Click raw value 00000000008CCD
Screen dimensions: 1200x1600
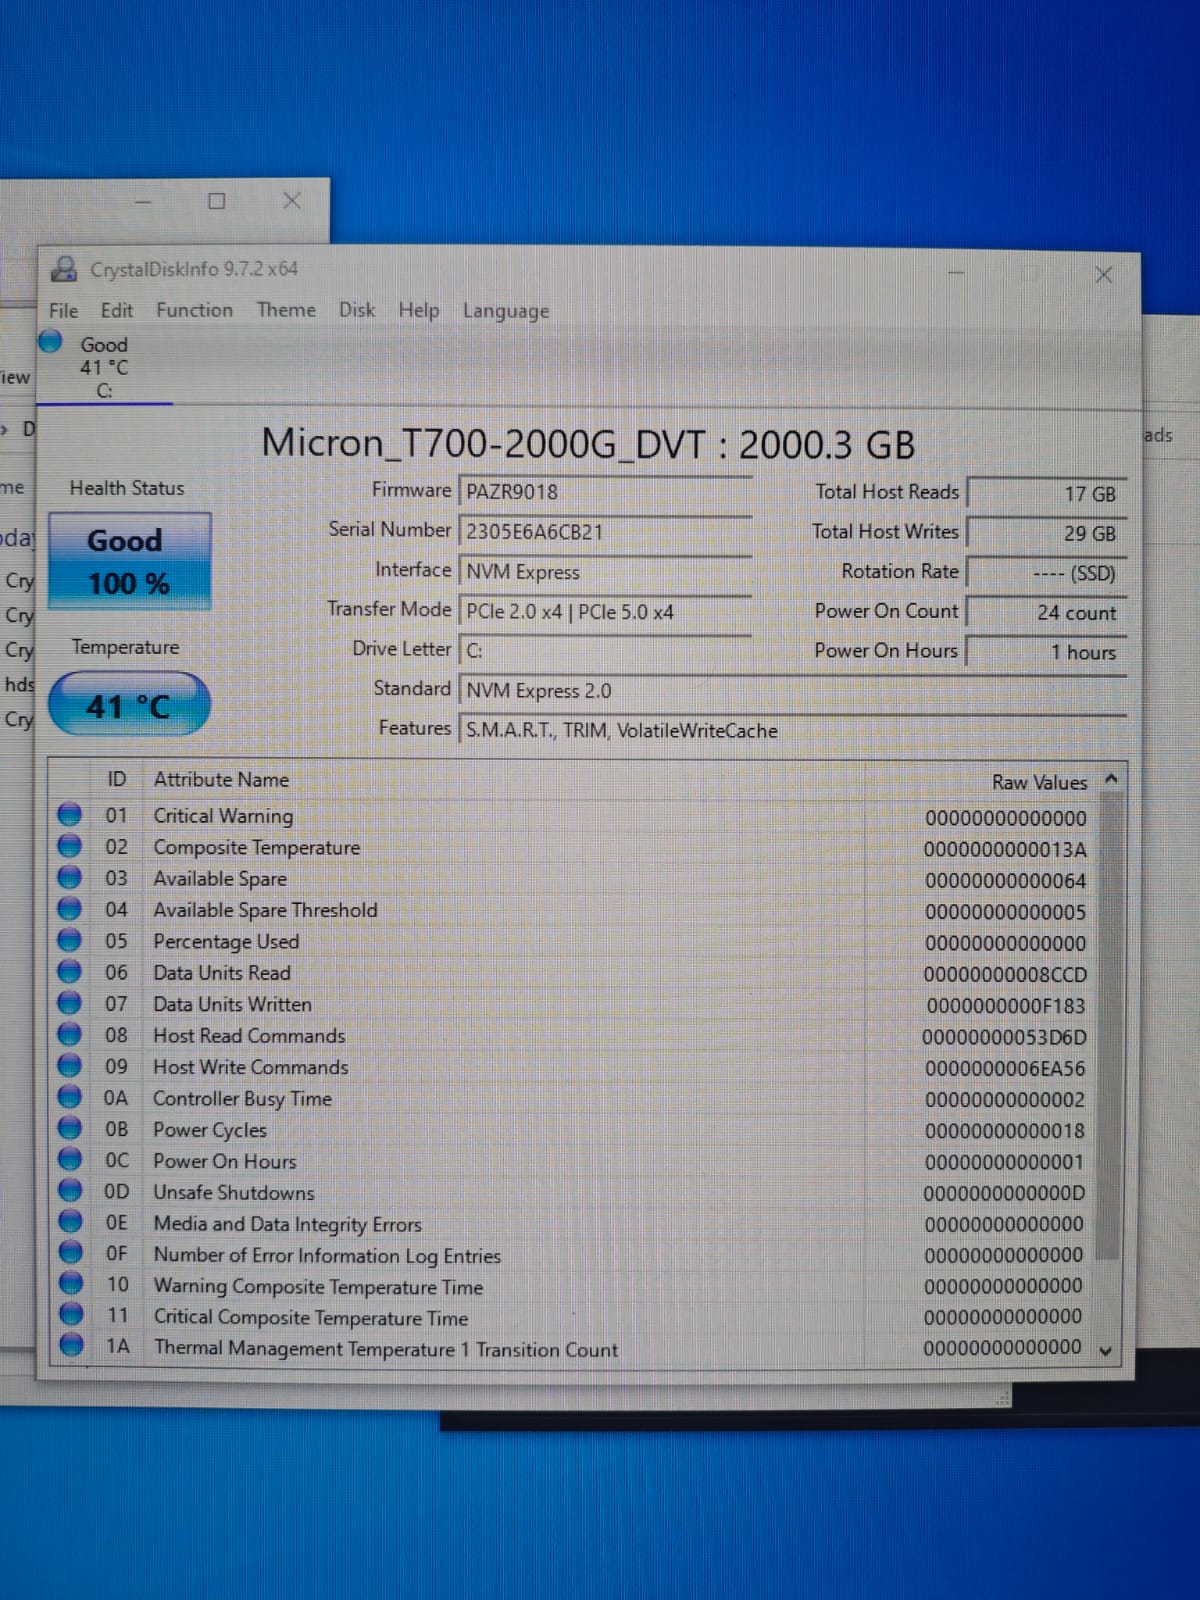[1005, 974]
